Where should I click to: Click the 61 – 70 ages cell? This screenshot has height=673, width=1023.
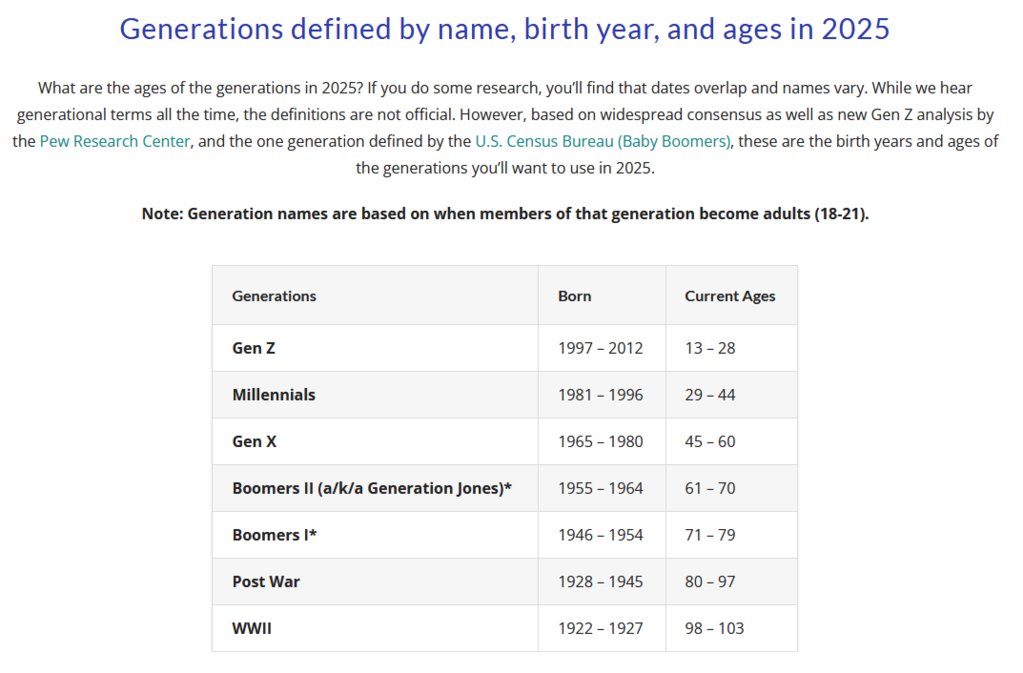click(x=710, y=488)
